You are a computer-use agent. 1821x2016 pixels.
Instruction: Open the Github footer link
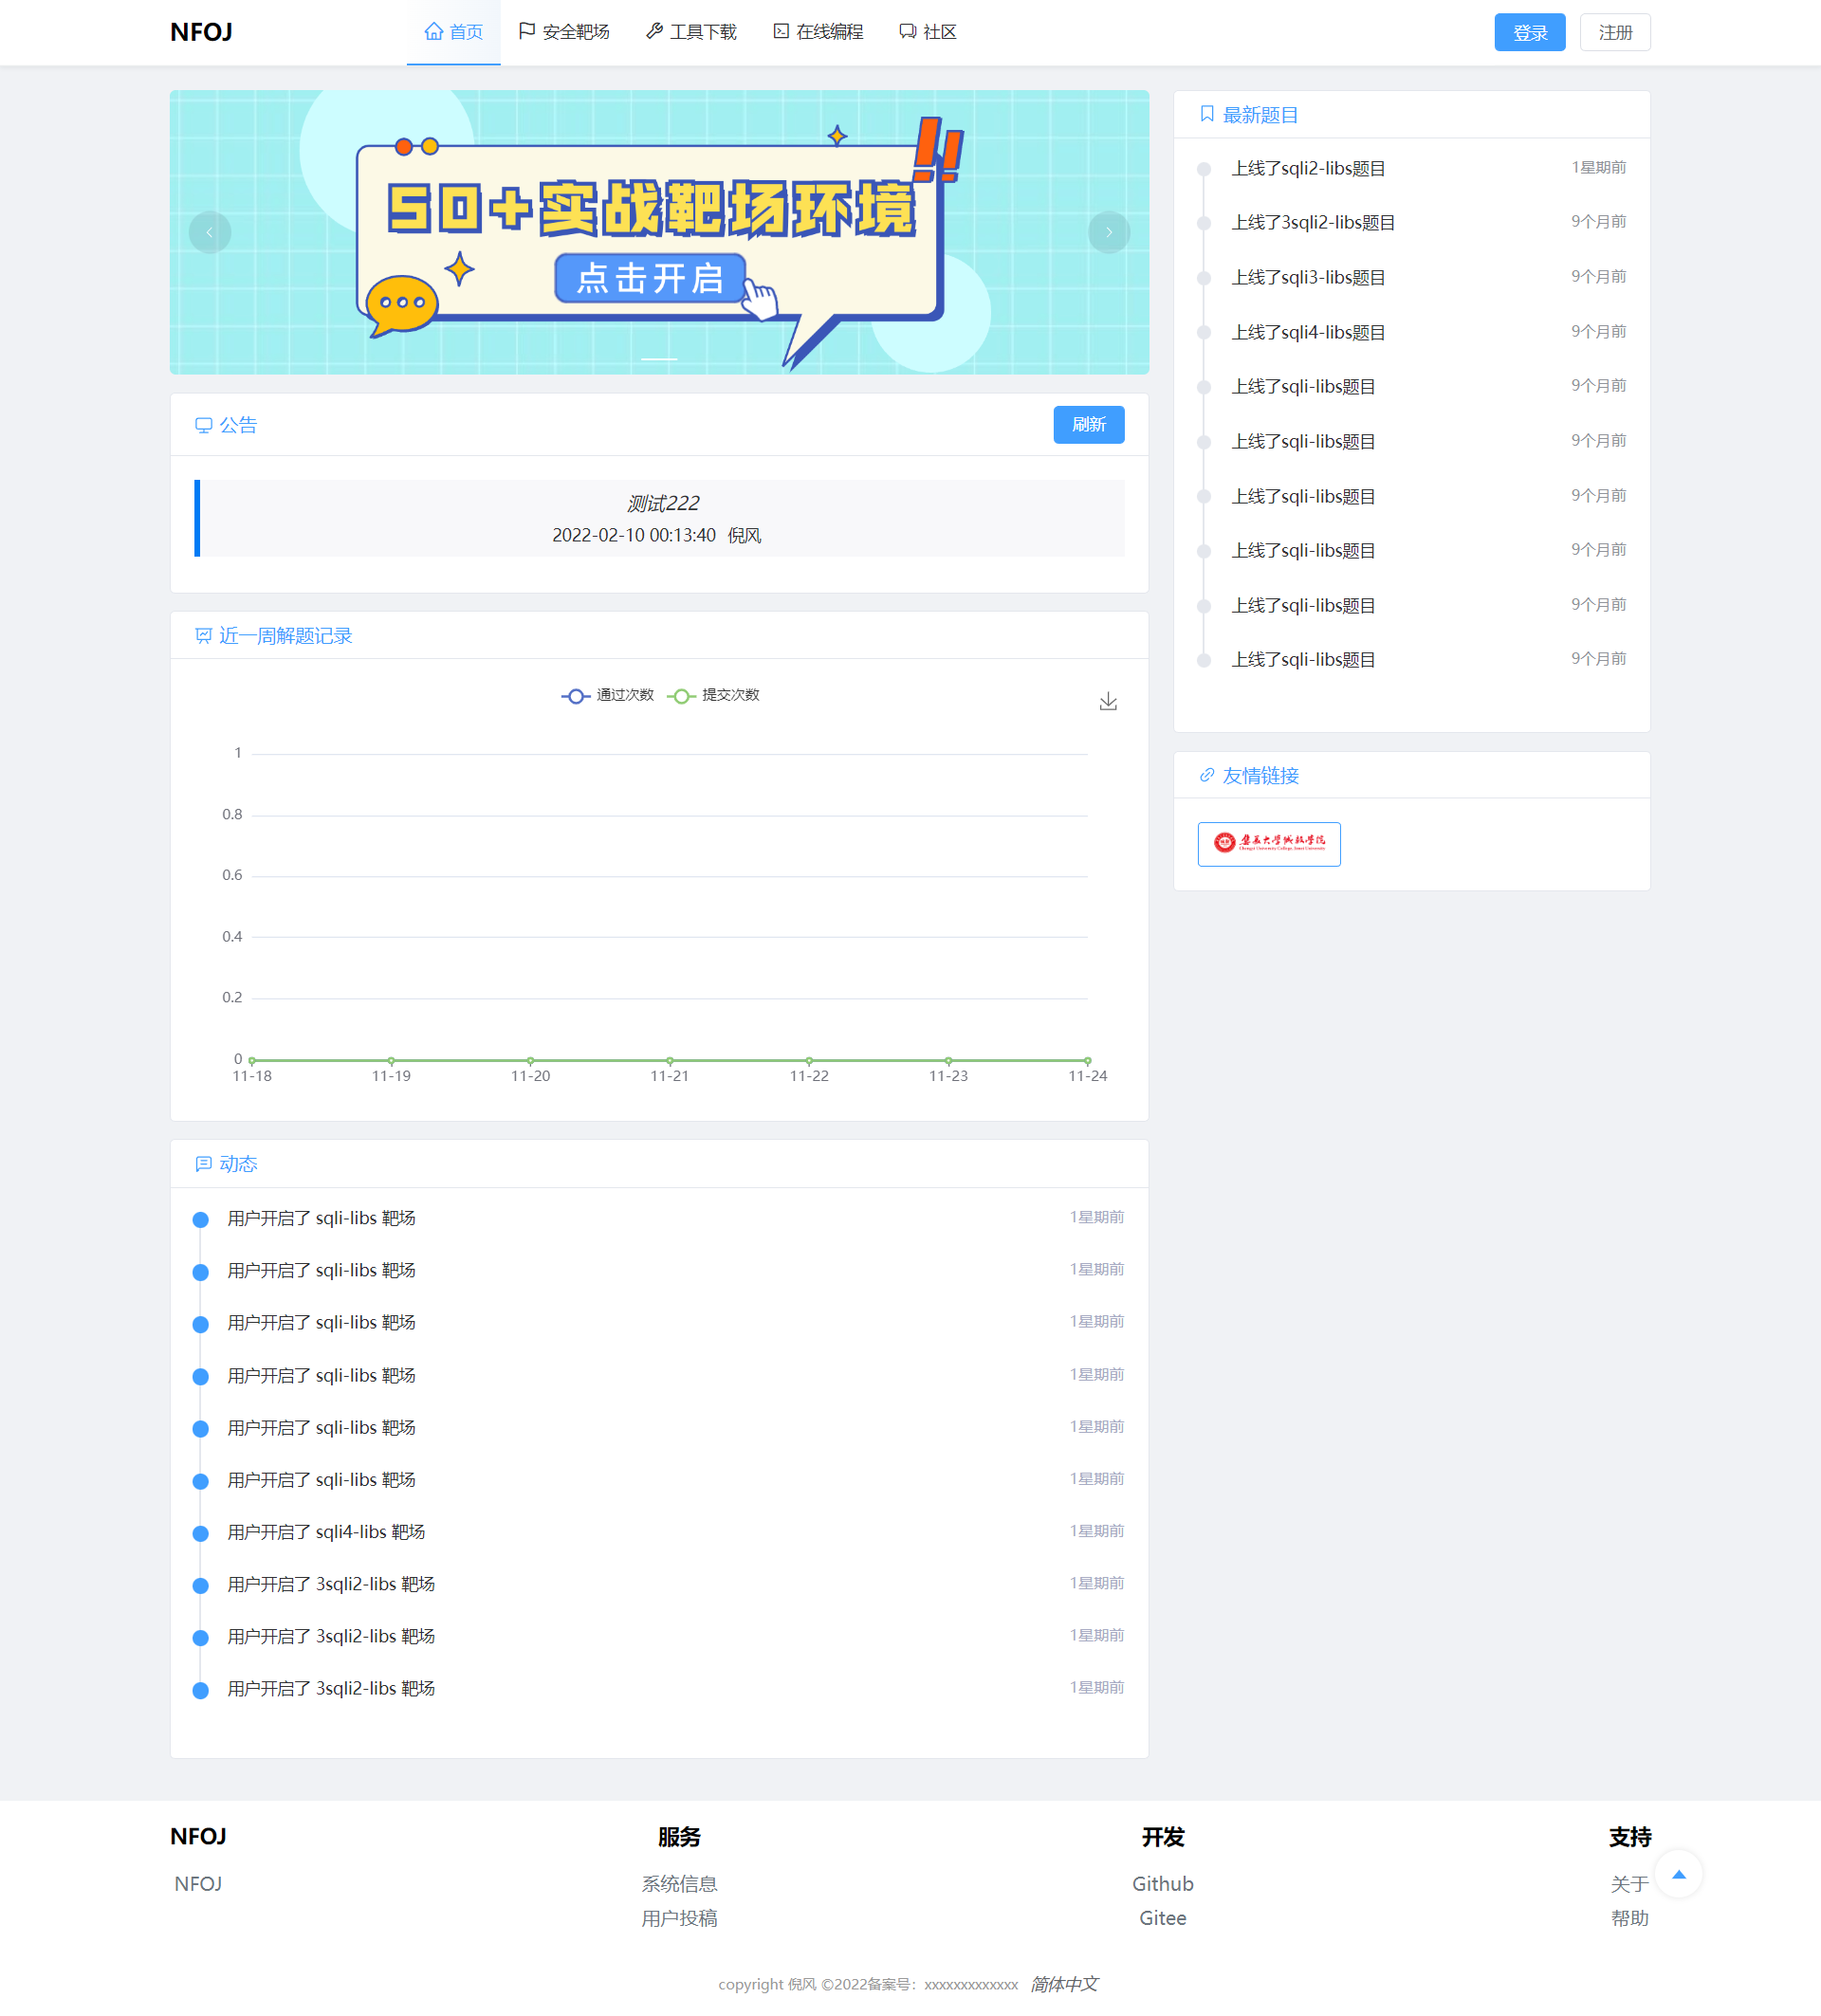point(1162,1884)
